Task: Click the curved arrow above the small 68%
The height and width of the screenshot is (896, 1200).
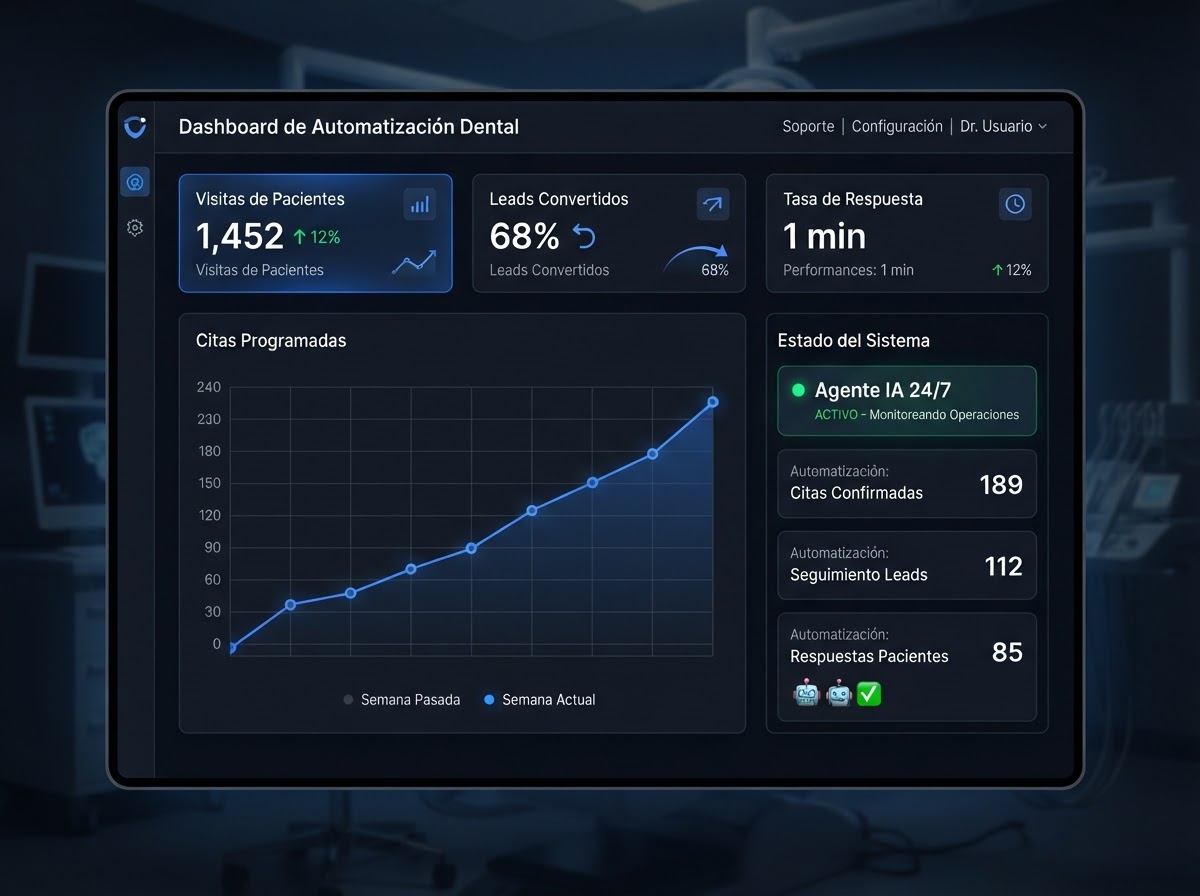Action: (x=696, y=257)
